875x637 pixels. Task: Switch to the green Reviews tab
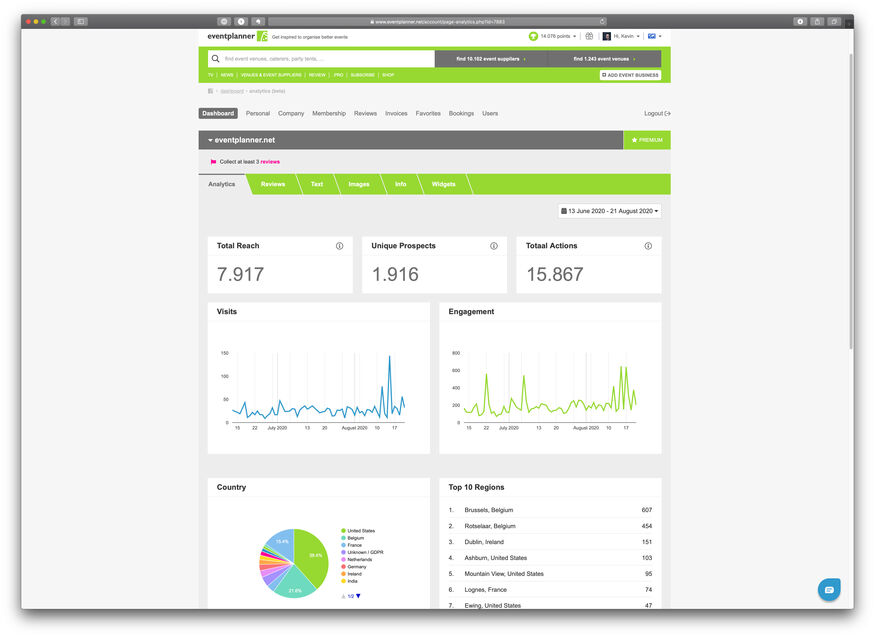273,184
